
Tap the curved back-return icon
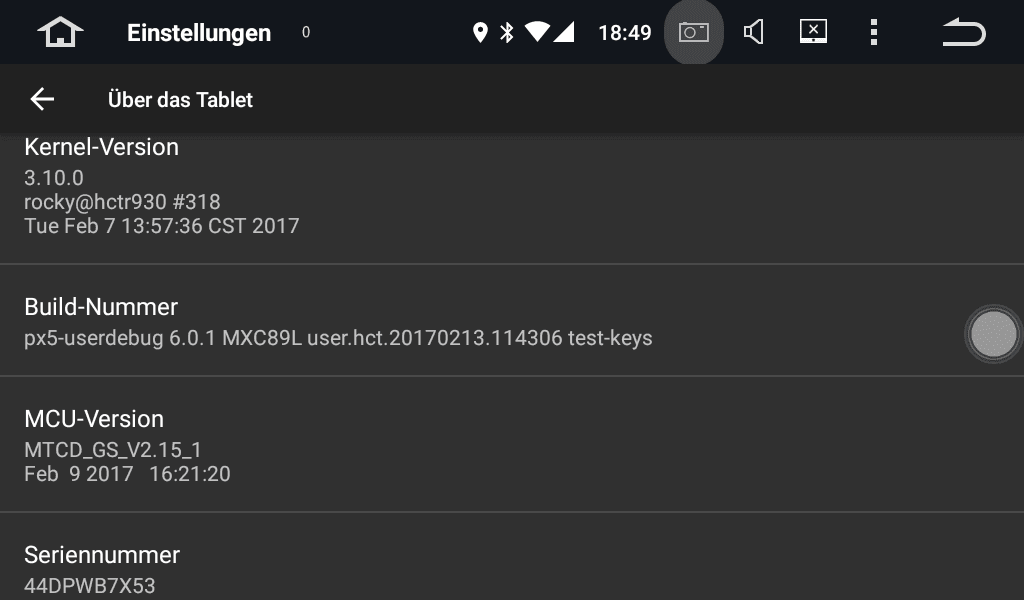click(964, 32)
